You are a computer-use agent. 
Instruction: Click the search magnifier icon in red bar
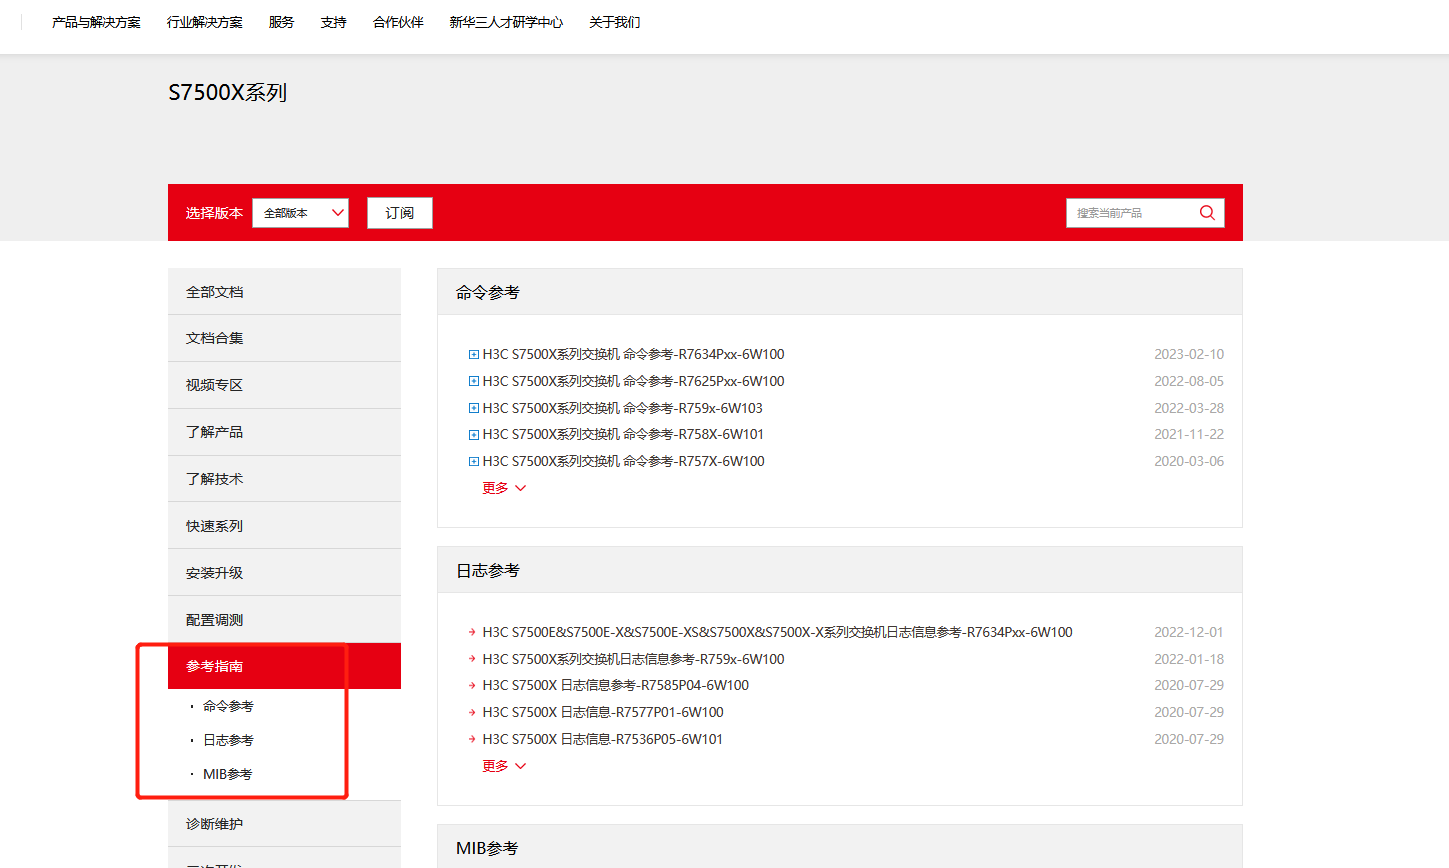(1207, 213)
